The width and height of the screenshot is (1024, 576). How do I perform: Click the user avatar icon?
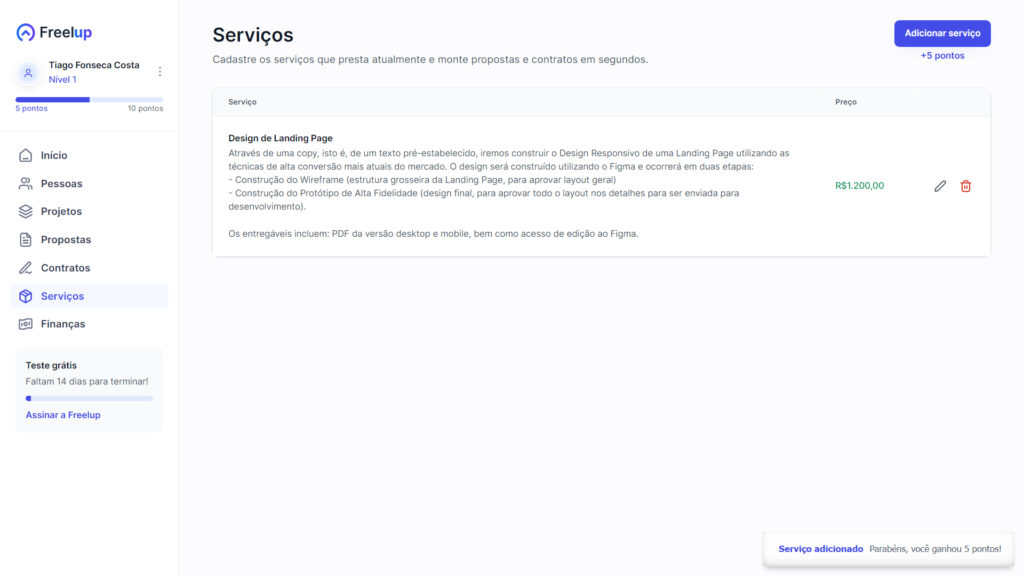point(28,73)
